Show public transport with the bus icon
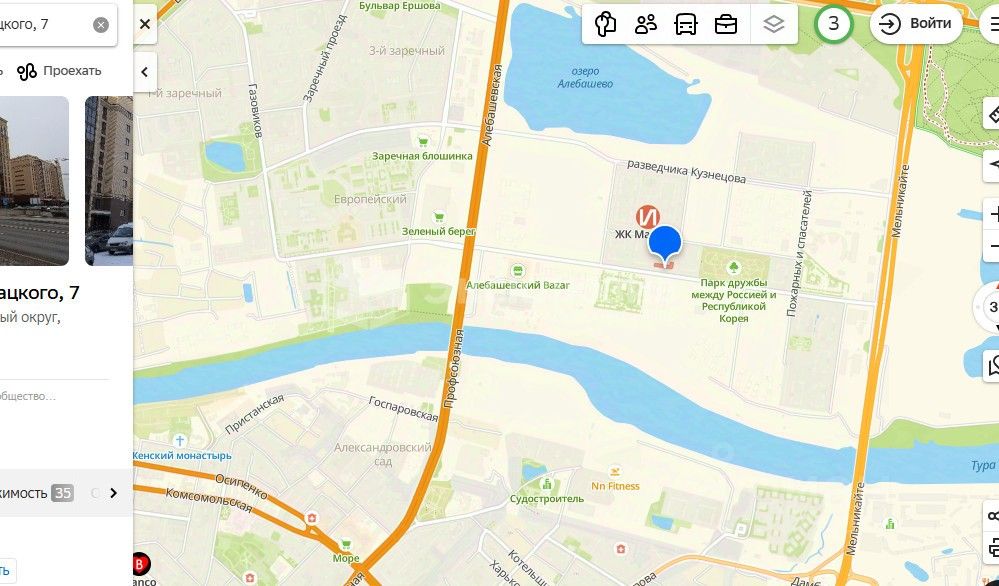 [686, 24]
